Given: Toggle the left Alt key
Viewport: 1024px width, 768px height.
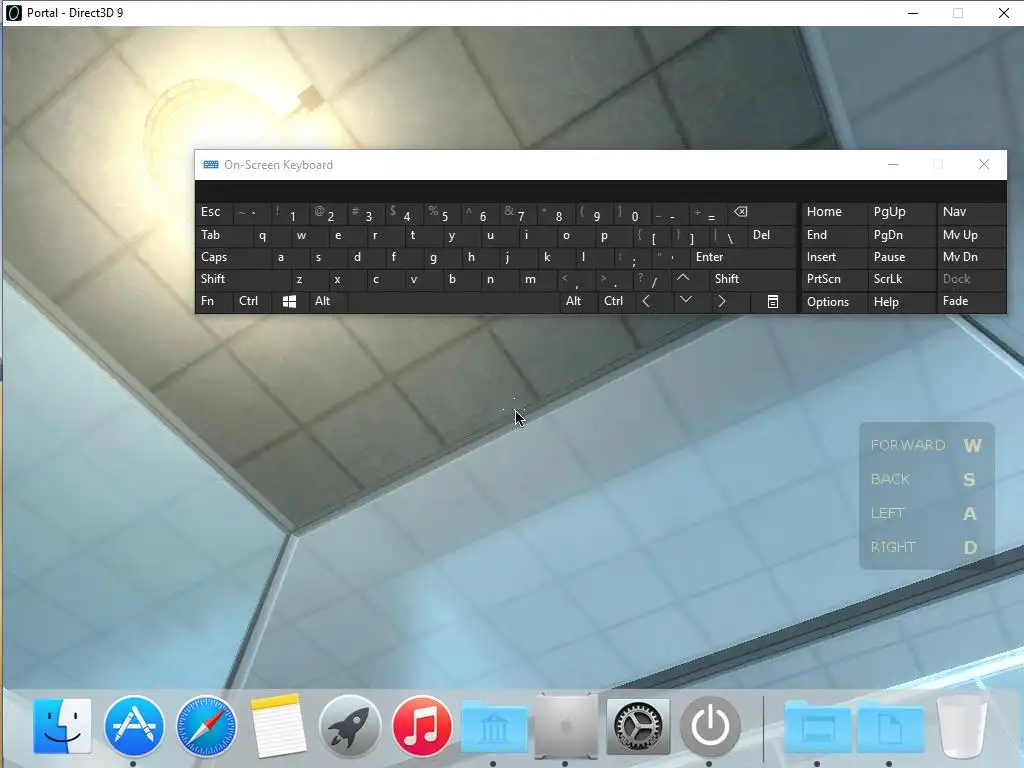Looking at the screenshot, I should (328, 301).
